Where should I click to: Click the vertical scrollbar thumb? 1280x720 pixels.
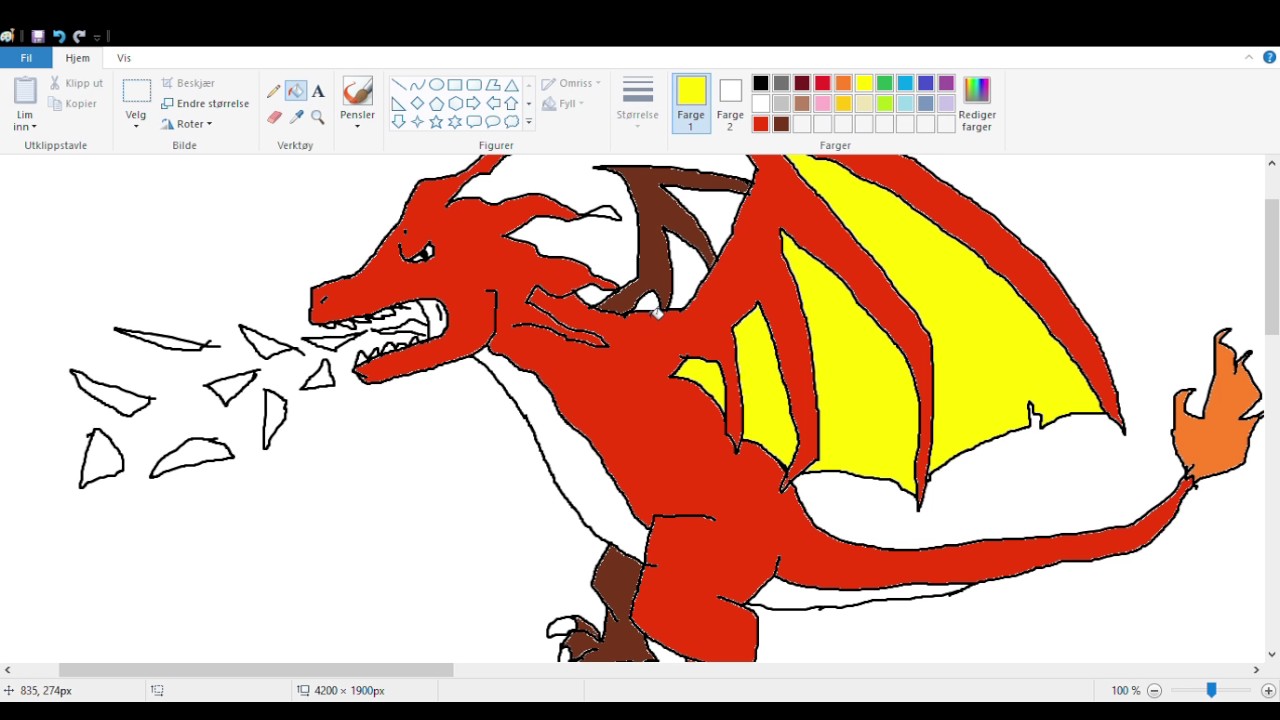(1272, 266)
